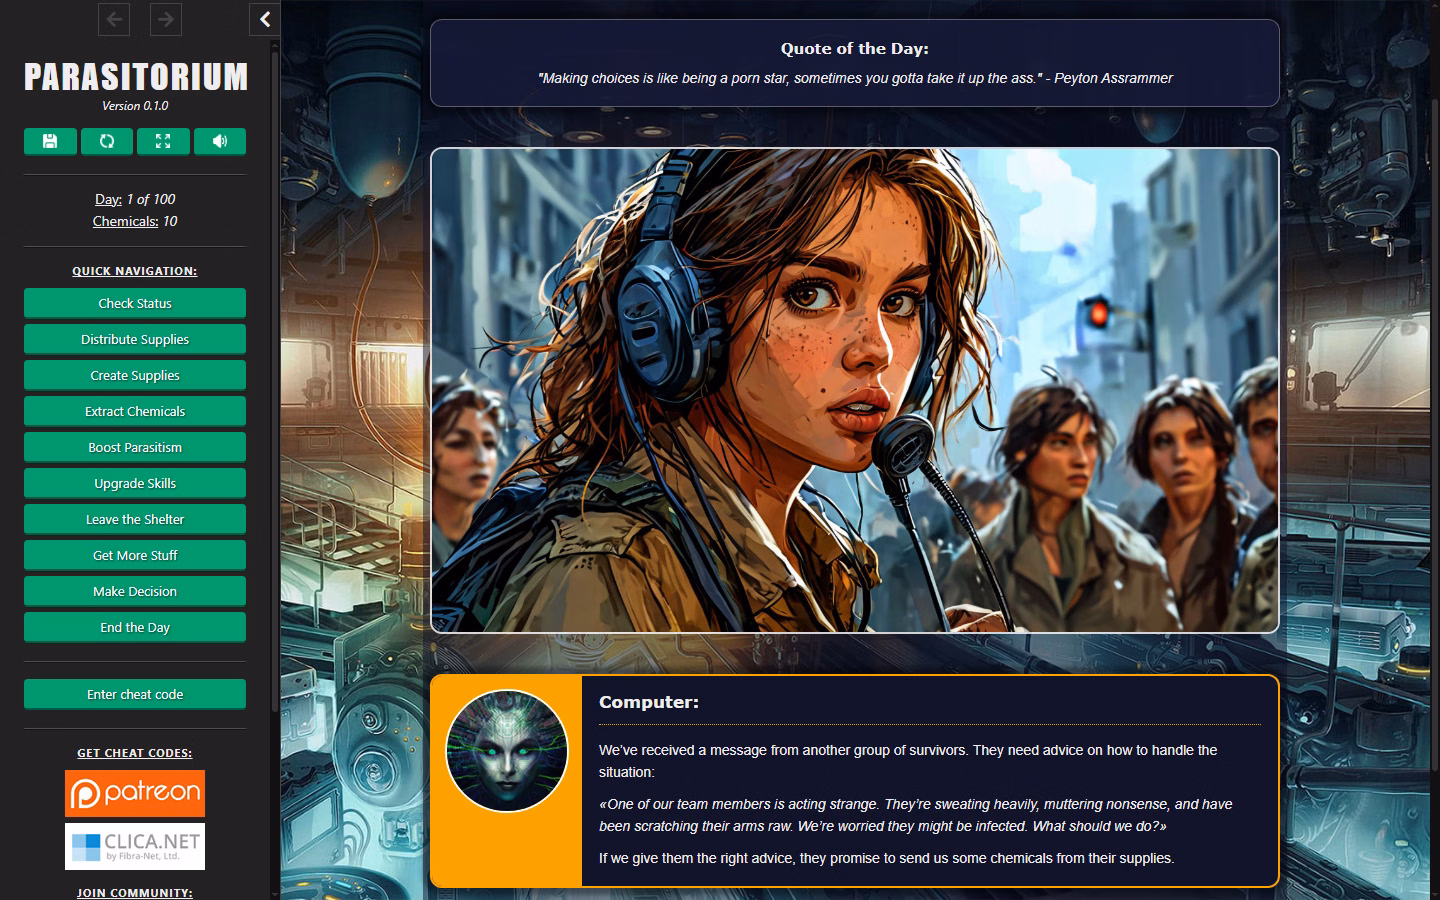Open the Boost Parasitism option
Screen dimensions: 1440x900
(x=135, y=447)
